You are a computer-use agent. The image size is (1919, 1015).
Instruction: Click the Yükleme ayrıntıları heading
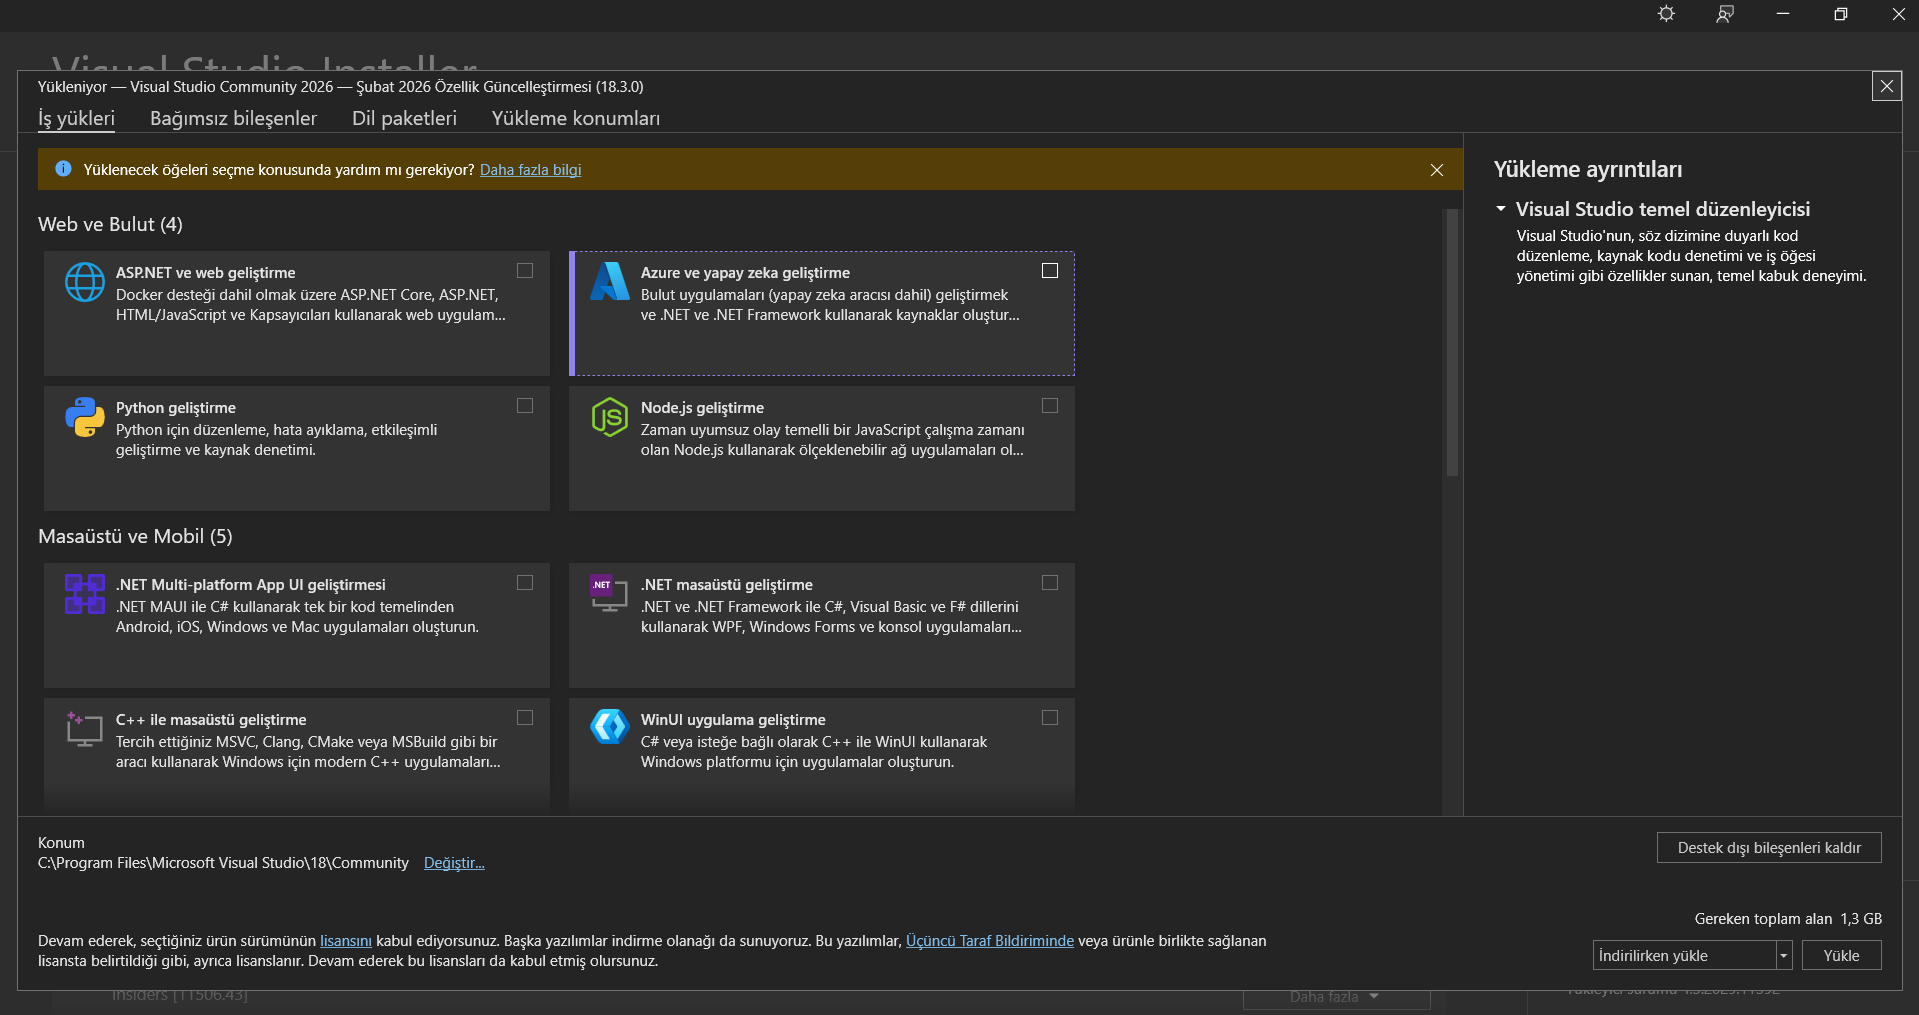point(1588,170)
